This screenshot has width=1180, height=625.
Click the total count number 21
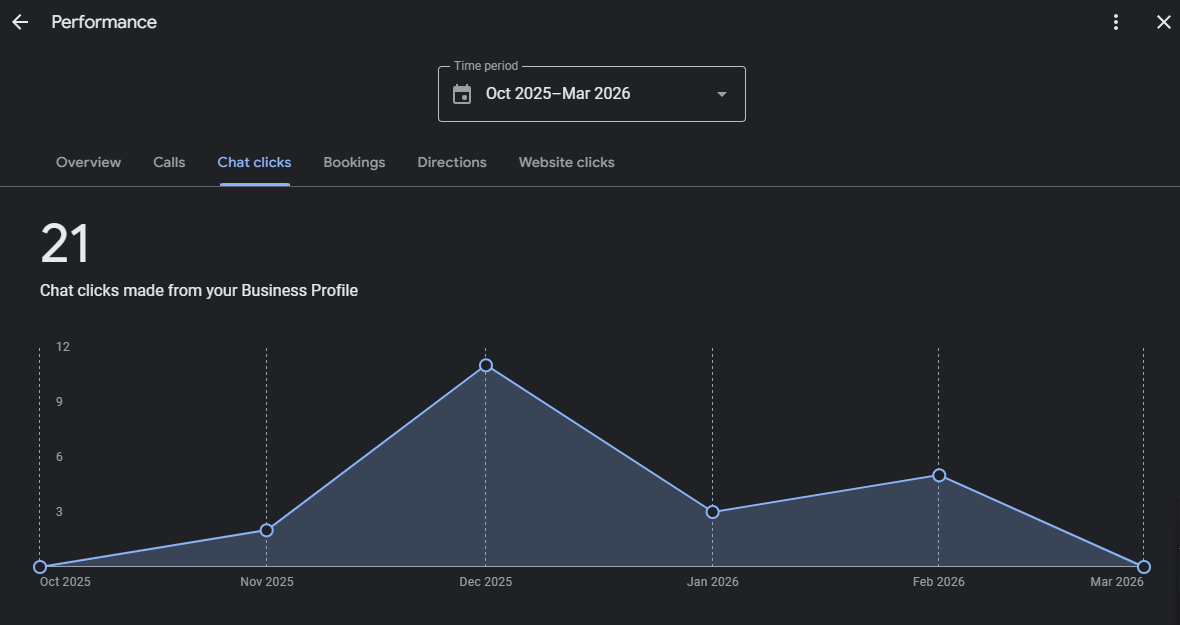point(65,244)
